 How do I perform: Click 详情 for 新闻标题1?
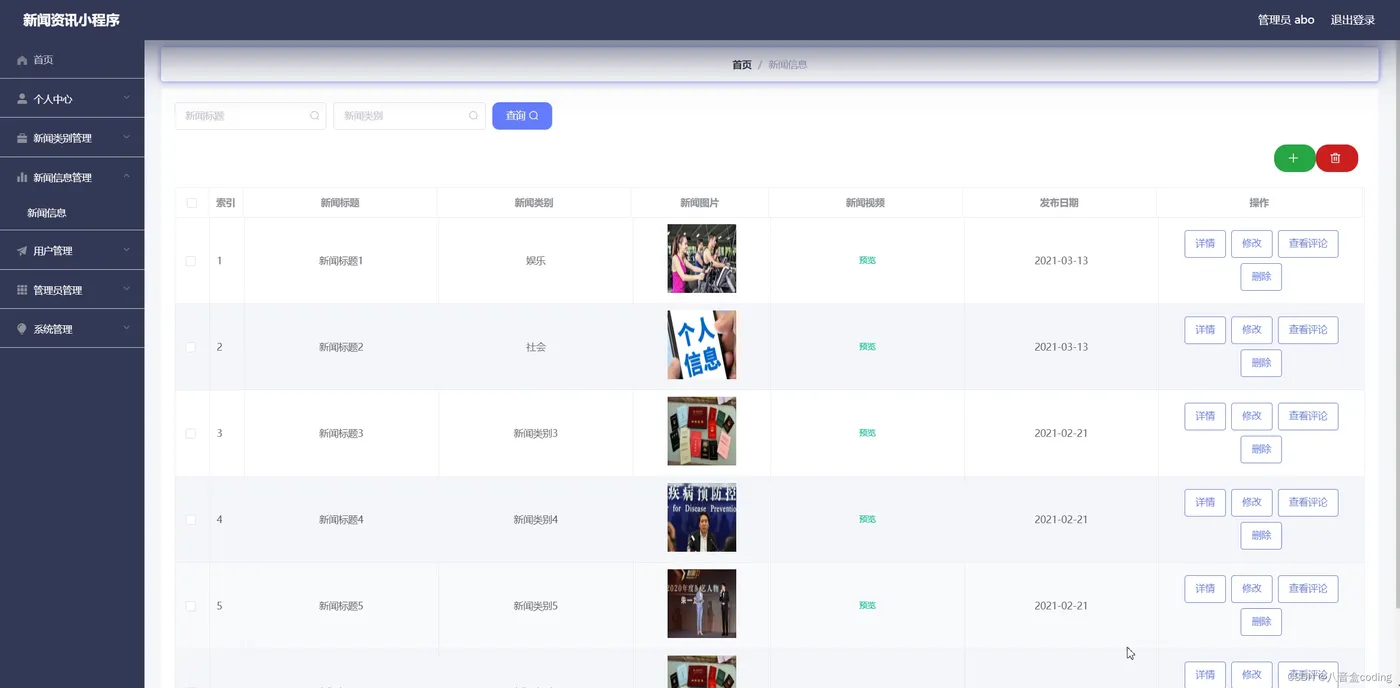coord(1205,244)
